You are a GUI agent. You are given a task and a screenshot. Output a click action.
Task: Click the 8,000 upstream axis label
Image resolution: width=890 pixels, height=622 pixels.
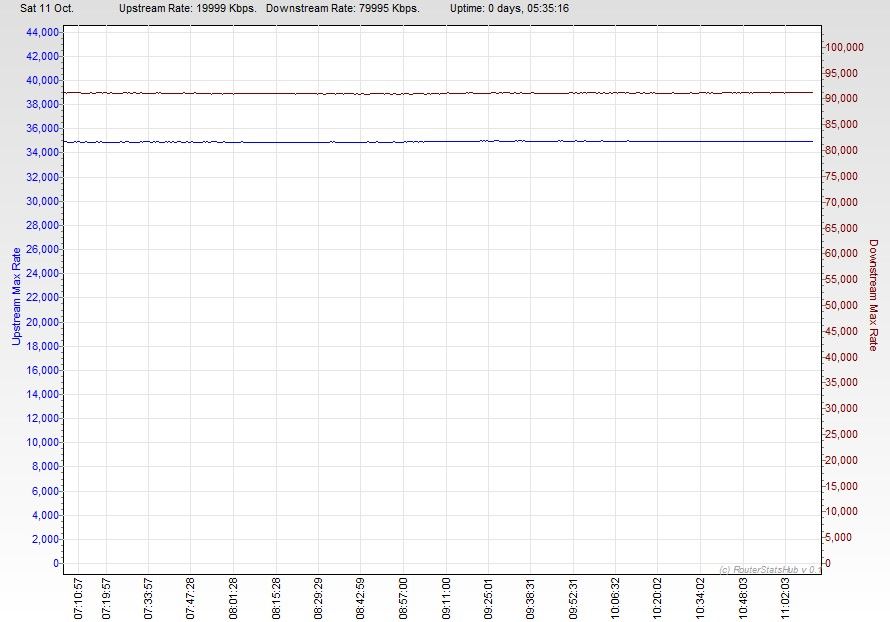click(45, 466)
